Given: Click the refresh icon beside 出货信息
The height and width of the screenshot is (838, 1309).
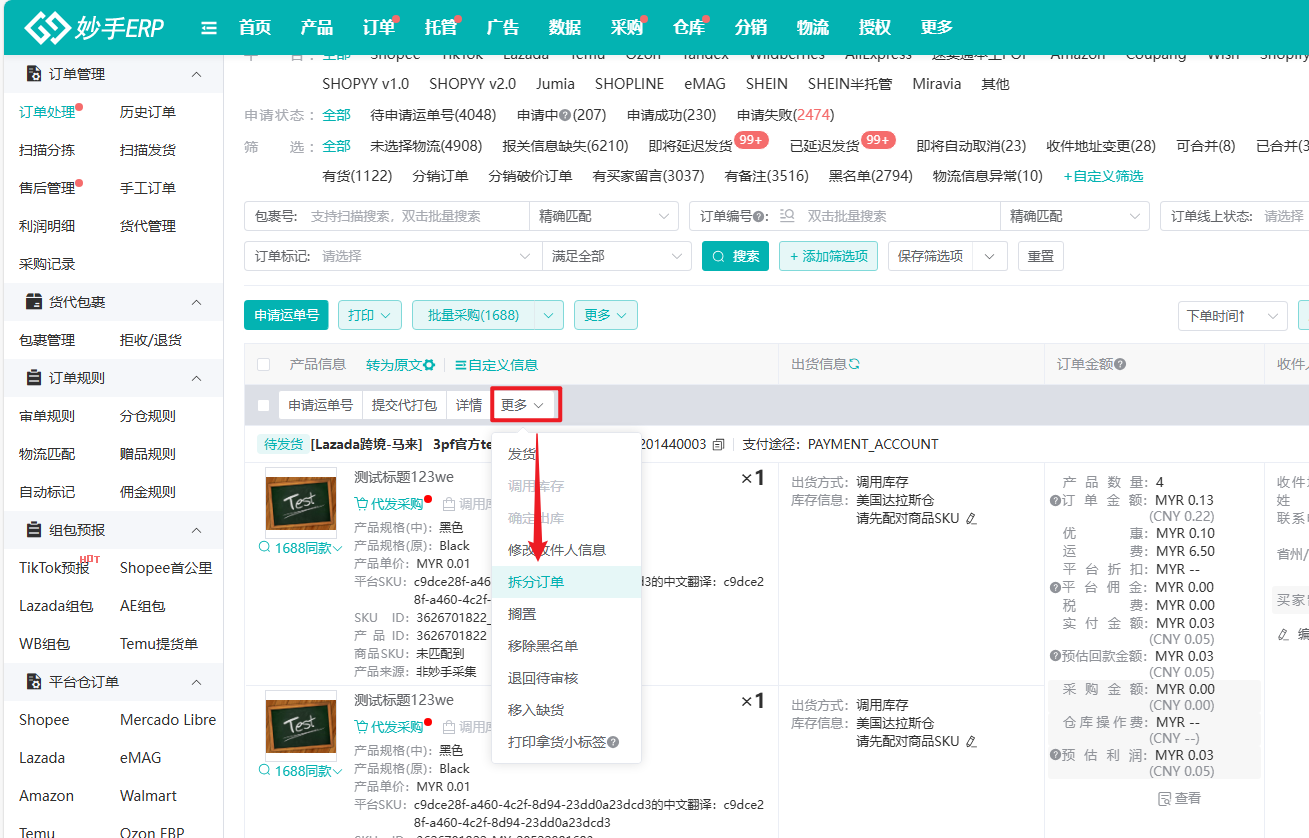Looking at the screenshot, I should (854, 364).
